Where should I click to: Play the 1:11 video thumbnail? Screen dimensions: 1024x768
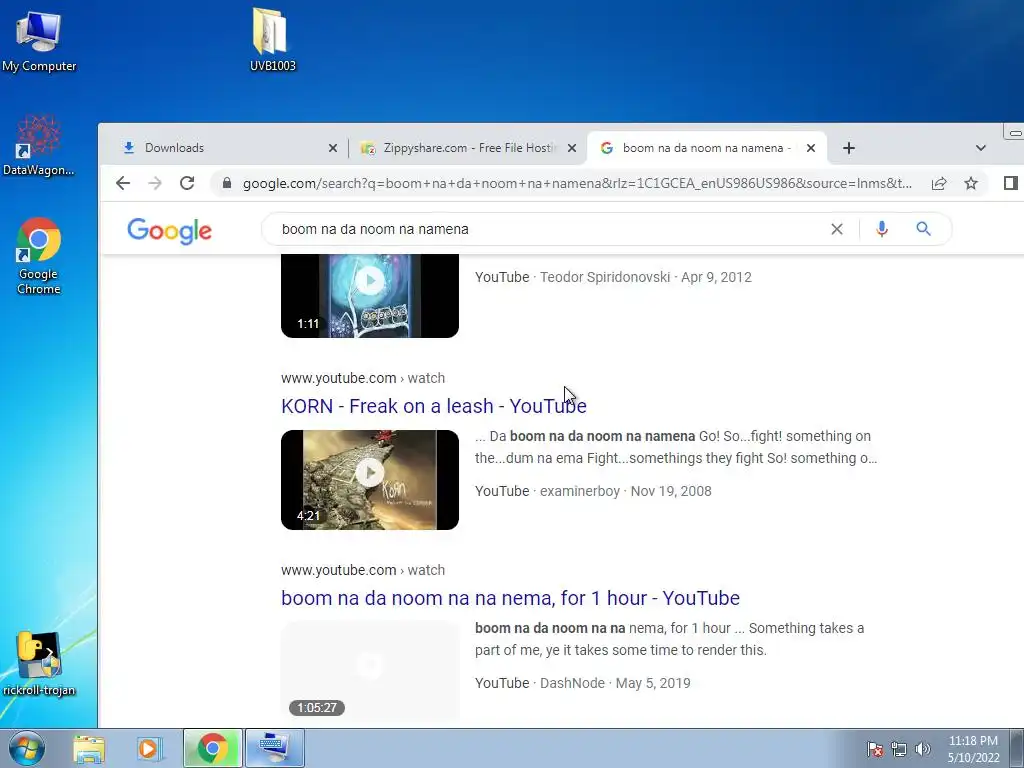coord(370,296)
